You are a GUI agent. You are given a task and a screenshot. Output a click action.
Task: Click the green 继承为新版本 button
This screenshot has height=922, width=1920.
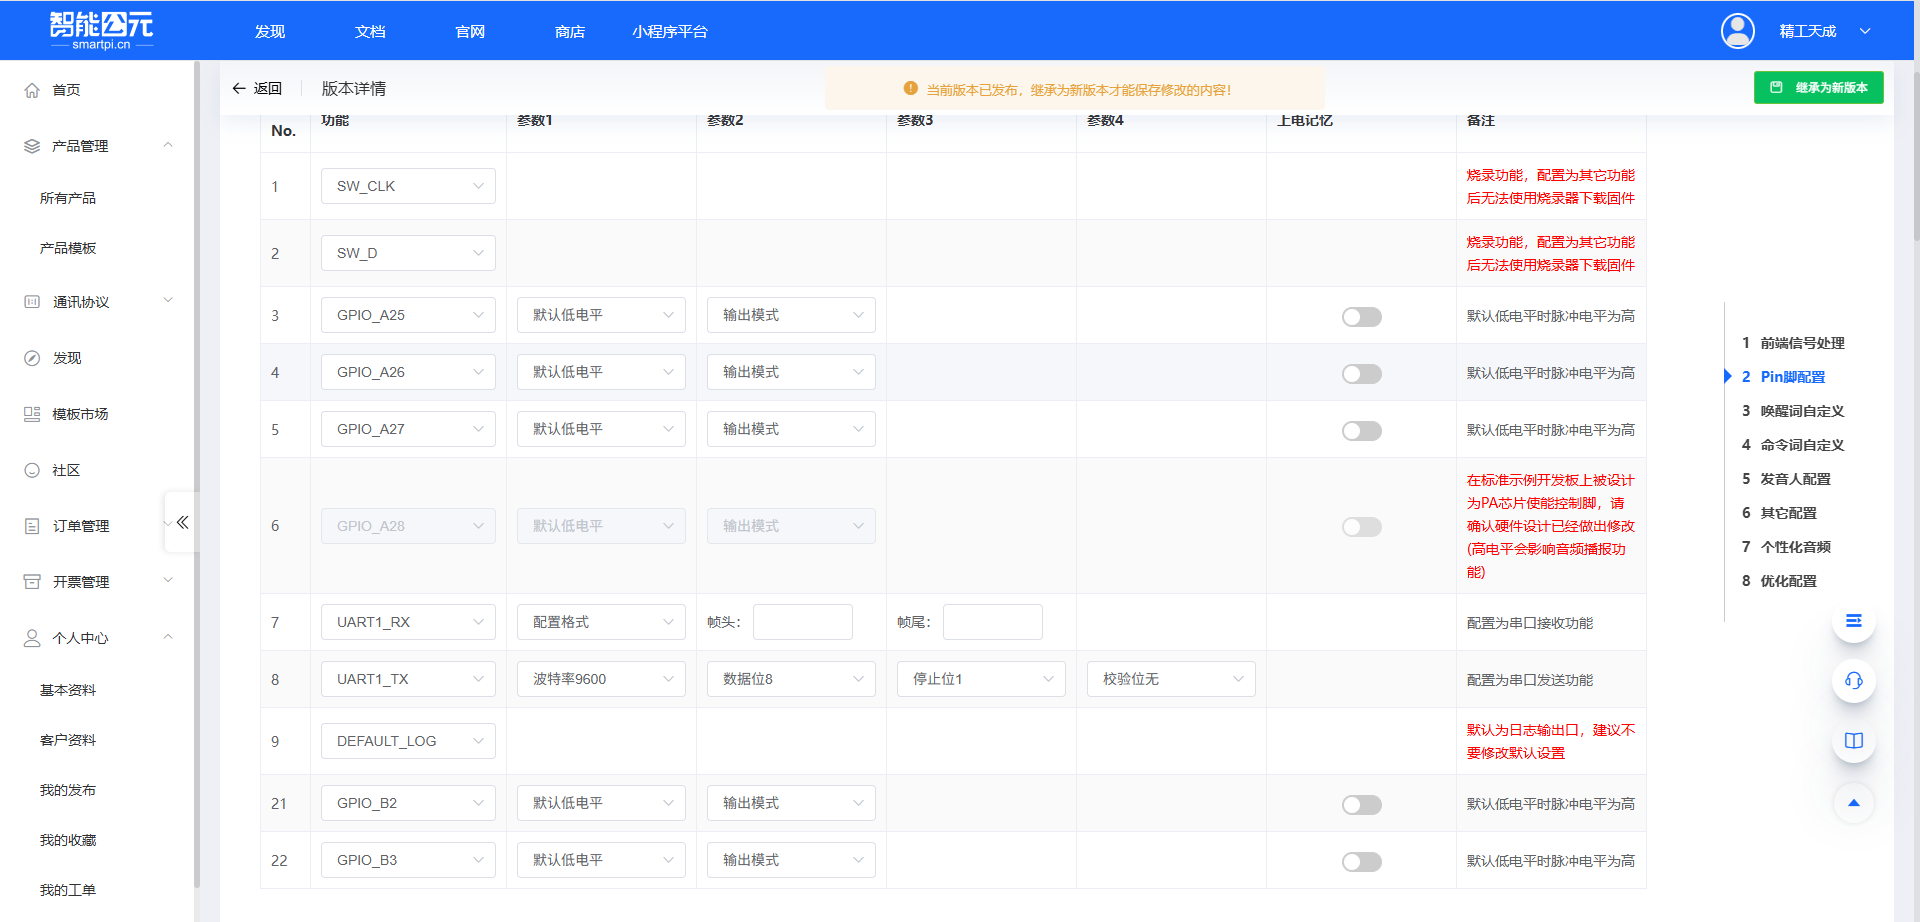click(1818, 88)
